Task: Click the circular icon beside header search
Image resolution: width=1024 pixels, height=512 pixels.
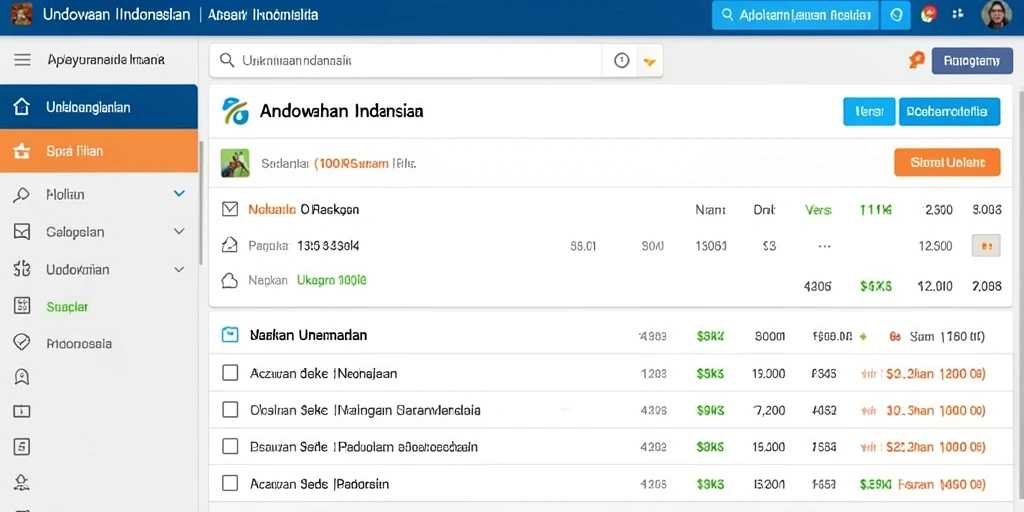Action: tap(896, 15)
